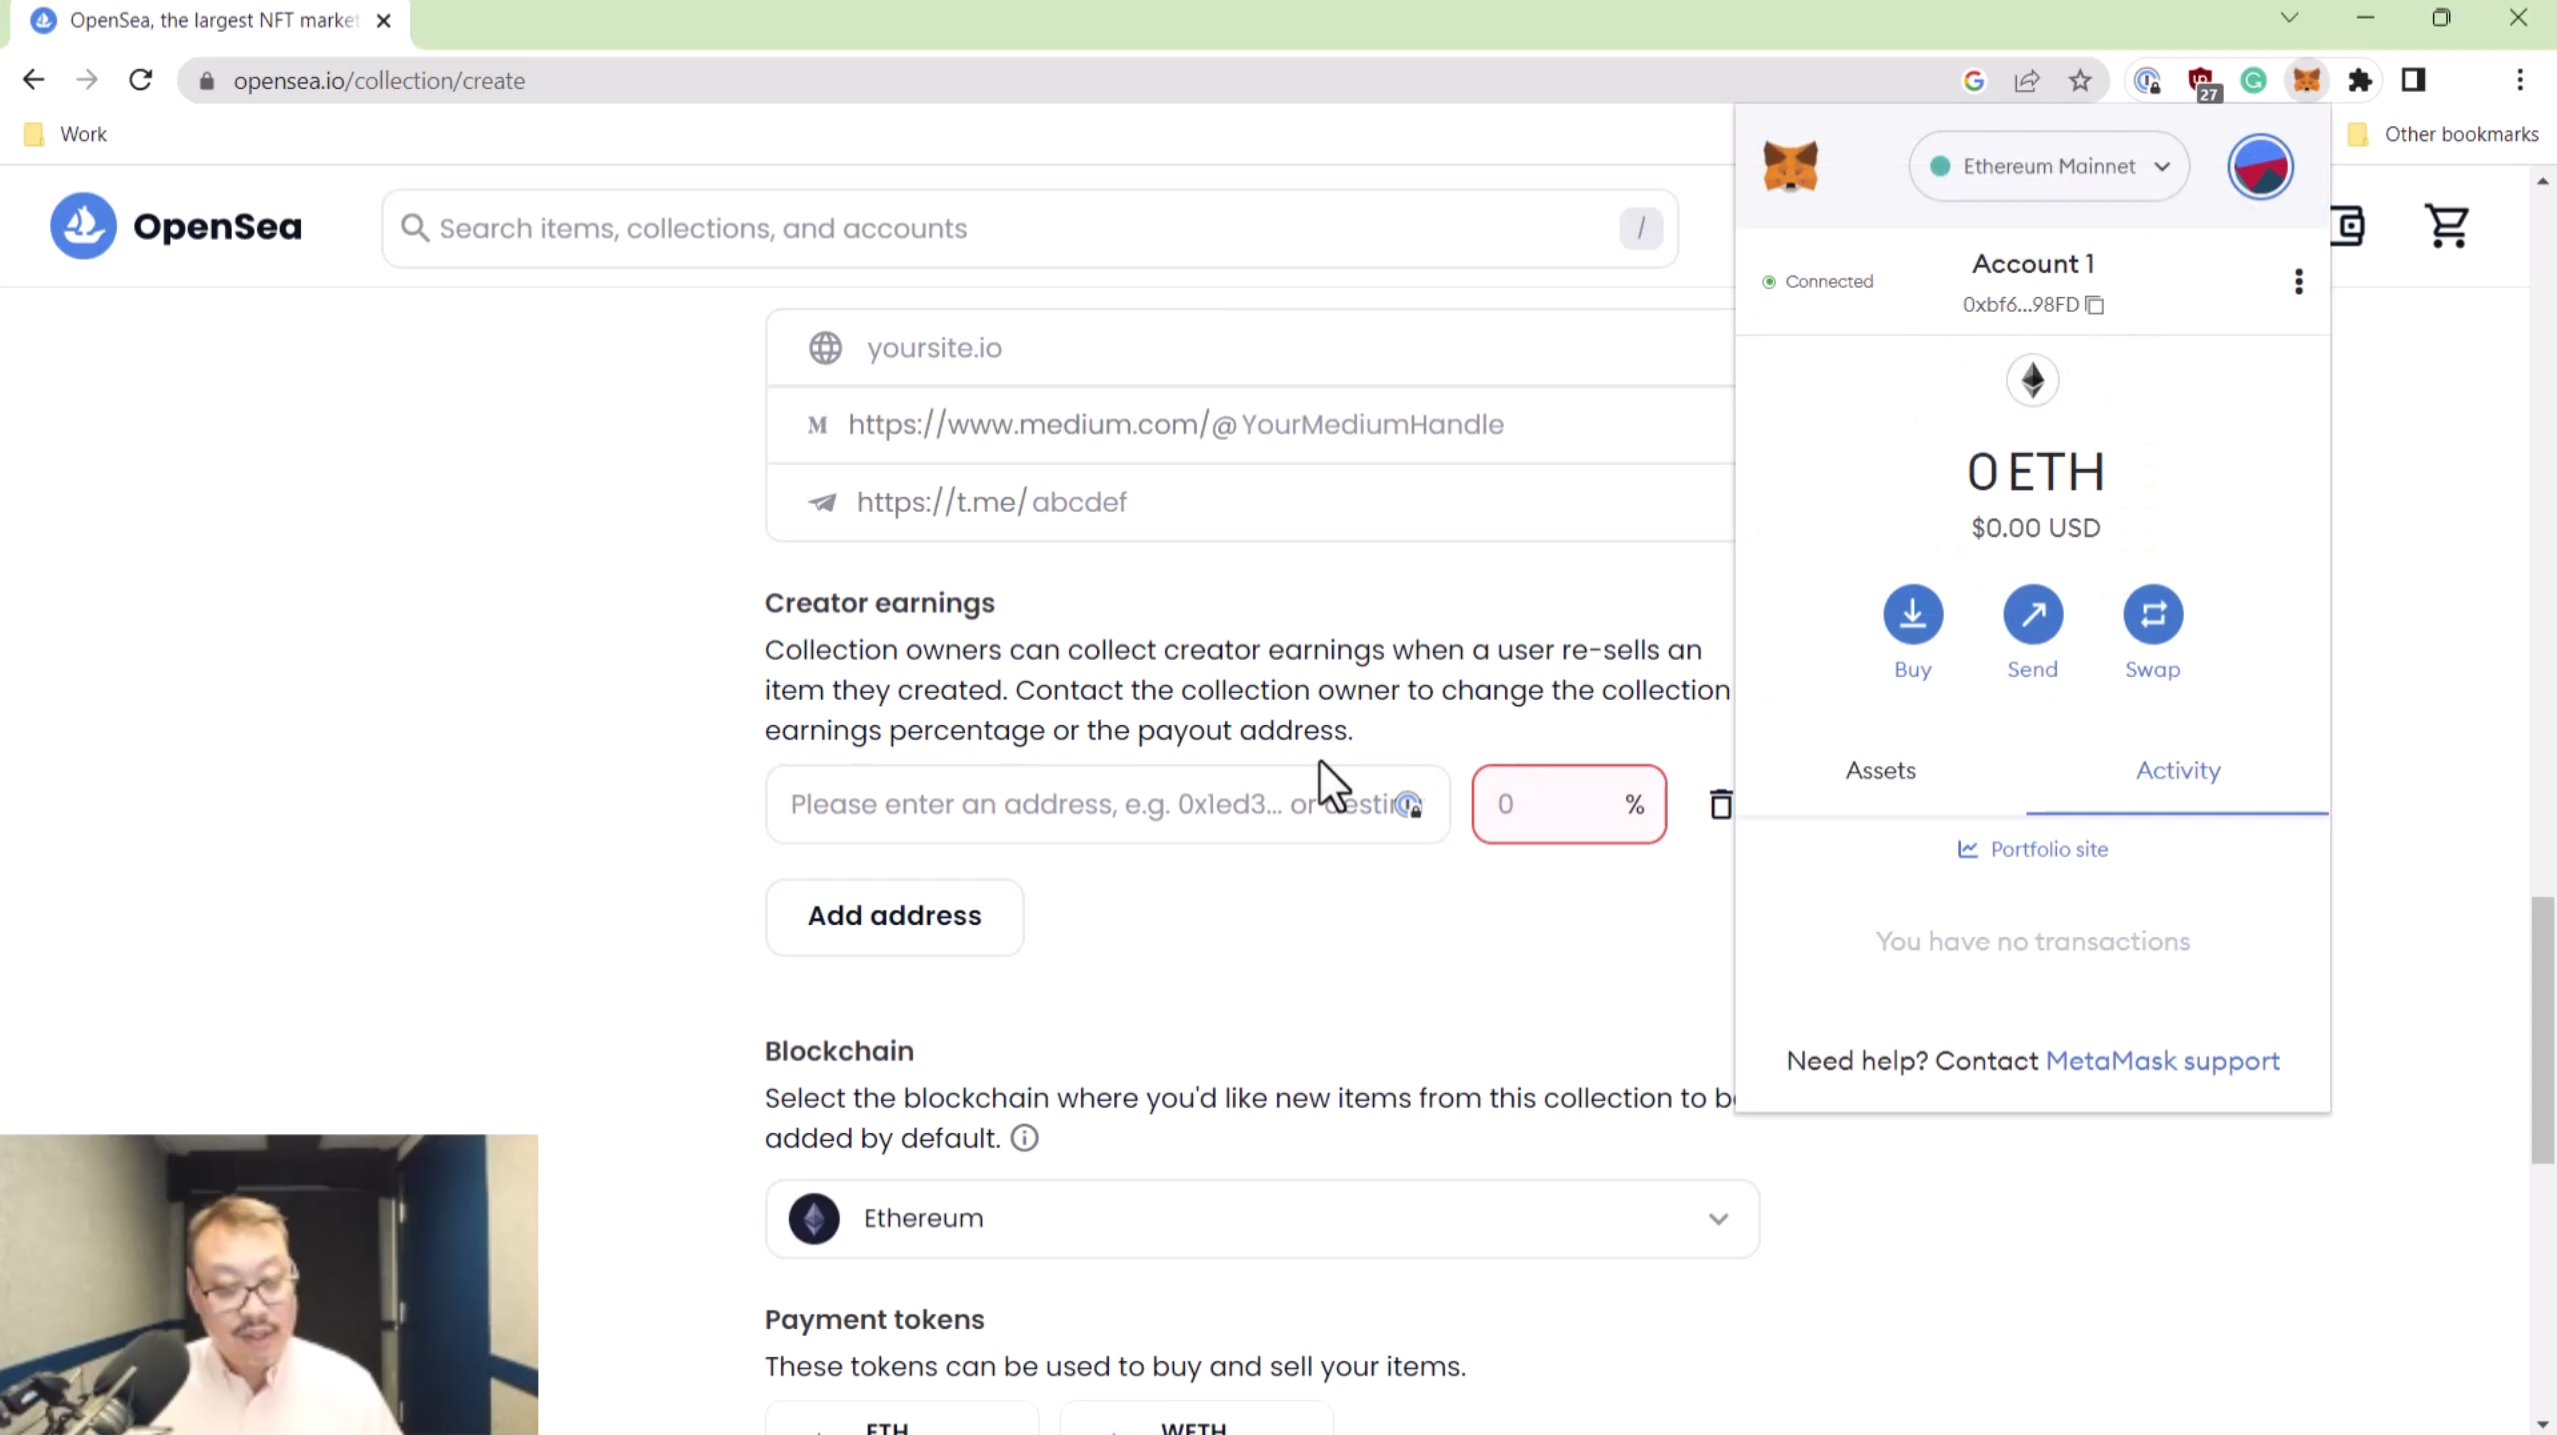Click the MetaMask Buy icon
The width and height of the screenshot is (2557, 1435).
point(1912,614)
